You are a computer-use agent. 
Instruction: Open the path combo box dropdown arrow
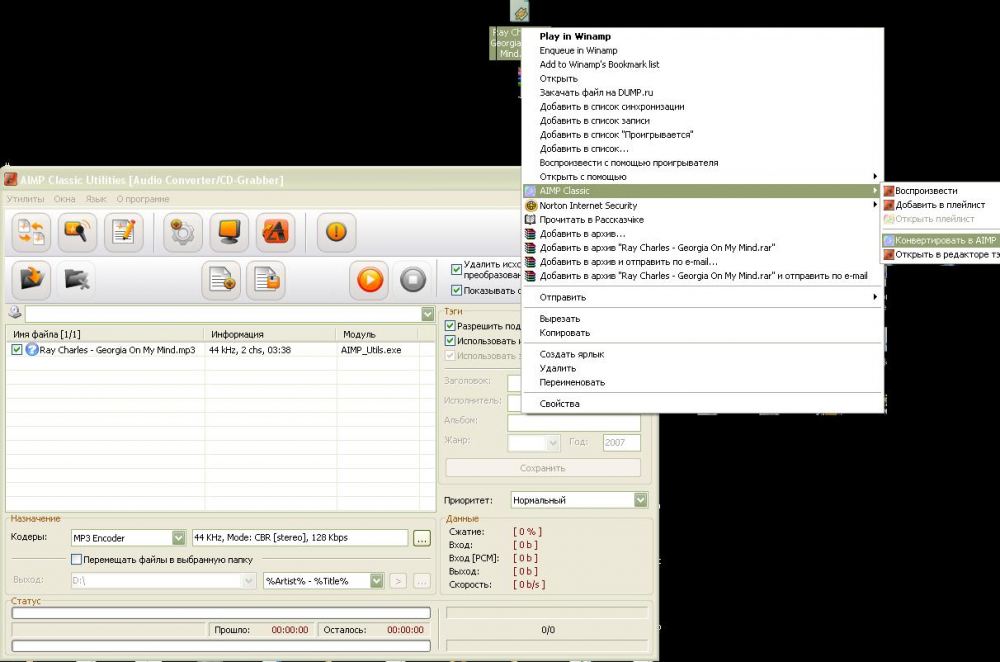click(427, 314)
